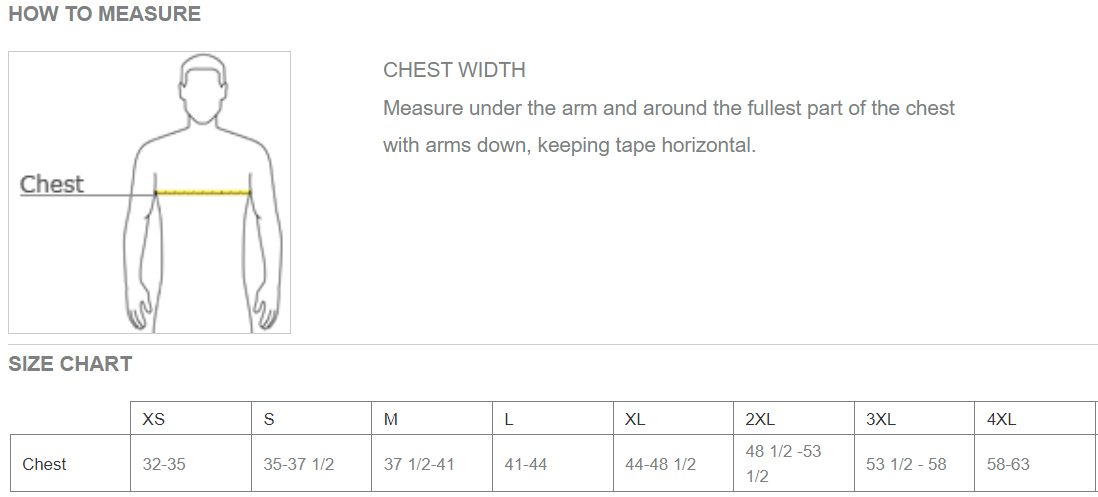Click the Chest row label in table
1098x497 pixels.
tap(45, 464)
